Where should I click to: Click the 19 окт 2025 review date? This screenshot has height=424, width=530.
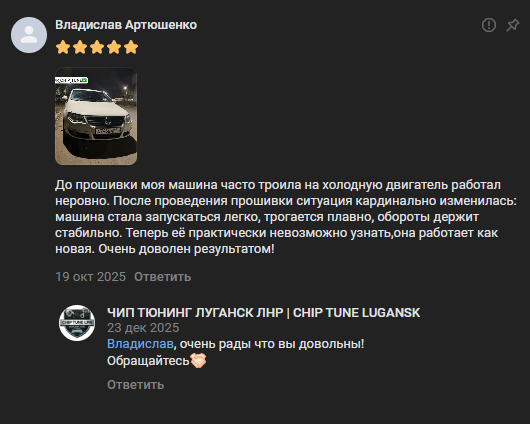[x=91, y=277]
